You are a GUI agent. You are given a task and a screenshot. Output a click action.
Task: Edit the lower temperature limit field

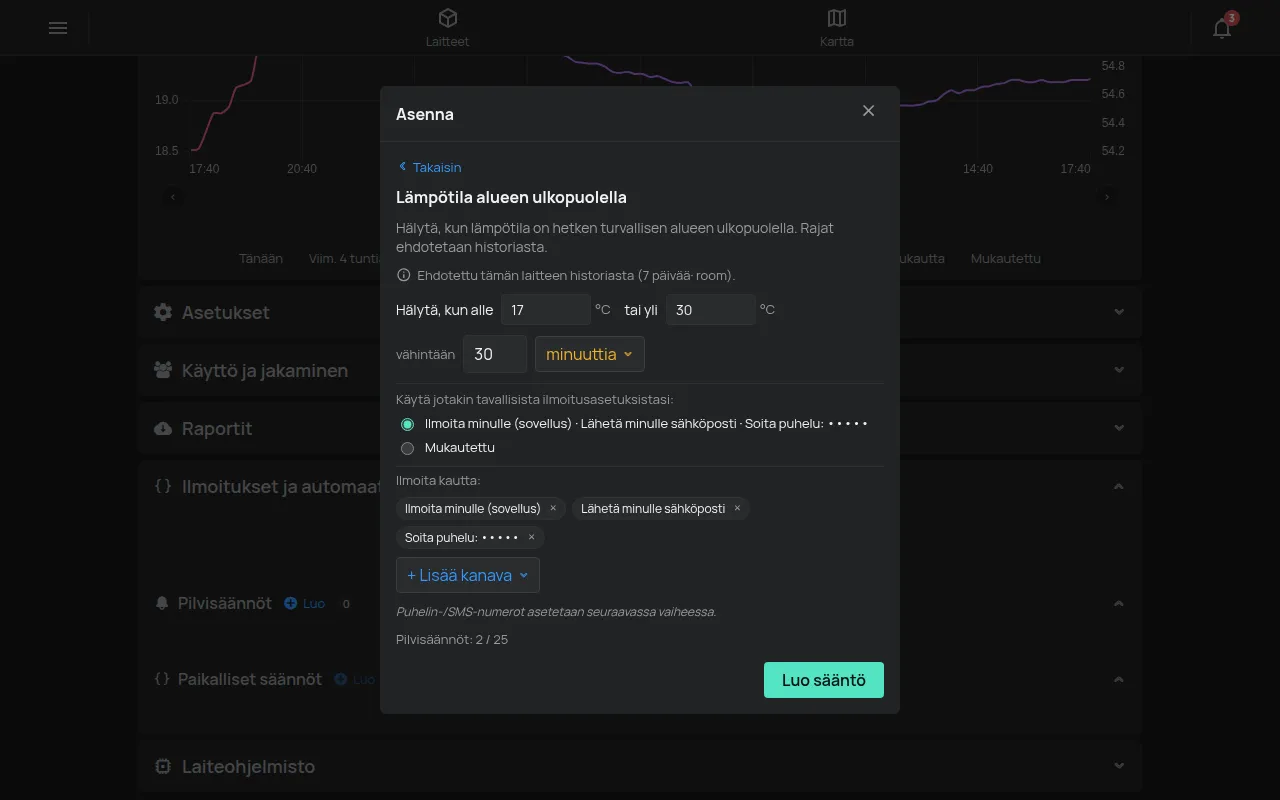pyautogui.click(x=546, y=310)
